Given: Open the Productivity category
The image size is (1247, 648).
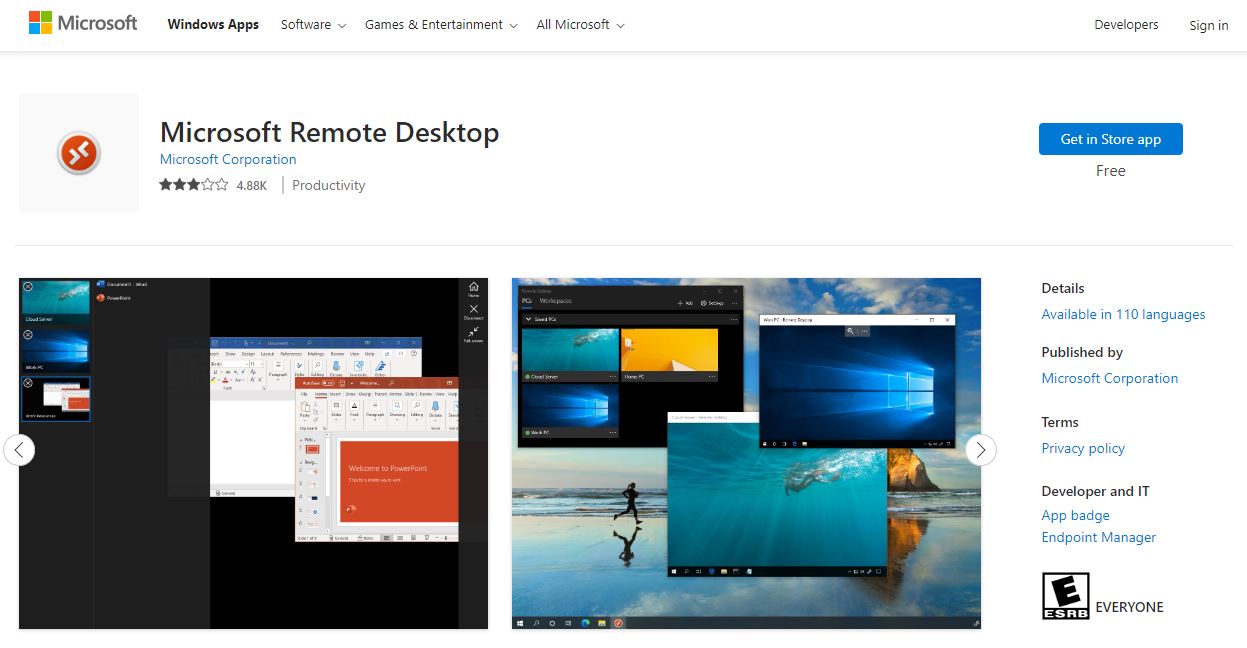Looking at the screenshot, I should tap(328, 185).
